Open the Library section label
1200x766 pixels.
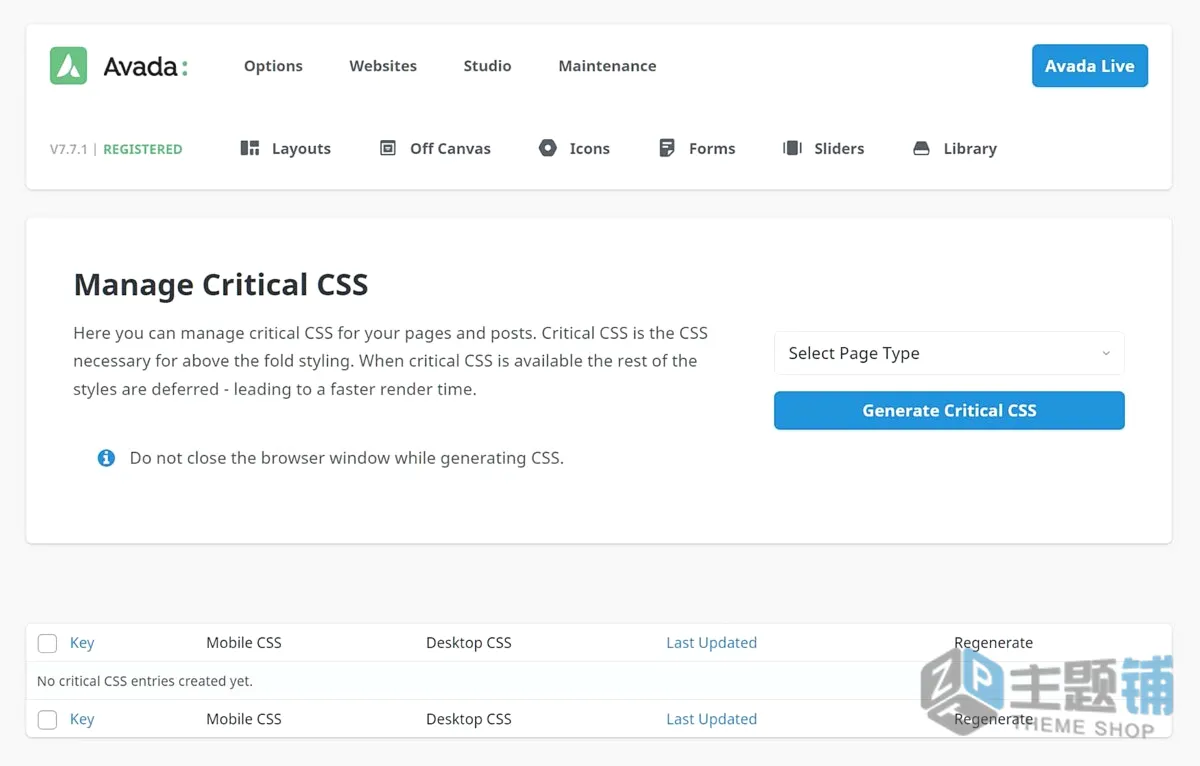(x=970, y=148)
